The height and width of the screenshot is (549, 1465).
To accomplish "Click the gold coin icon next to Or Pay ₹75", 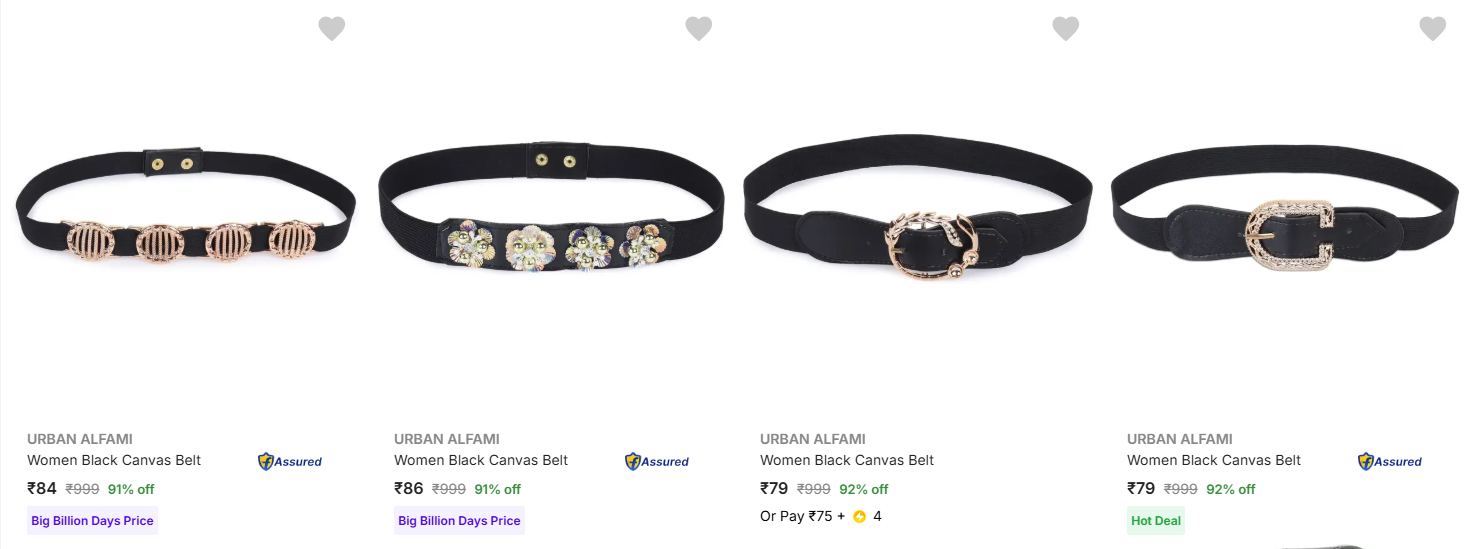I will tap(859, 517).
